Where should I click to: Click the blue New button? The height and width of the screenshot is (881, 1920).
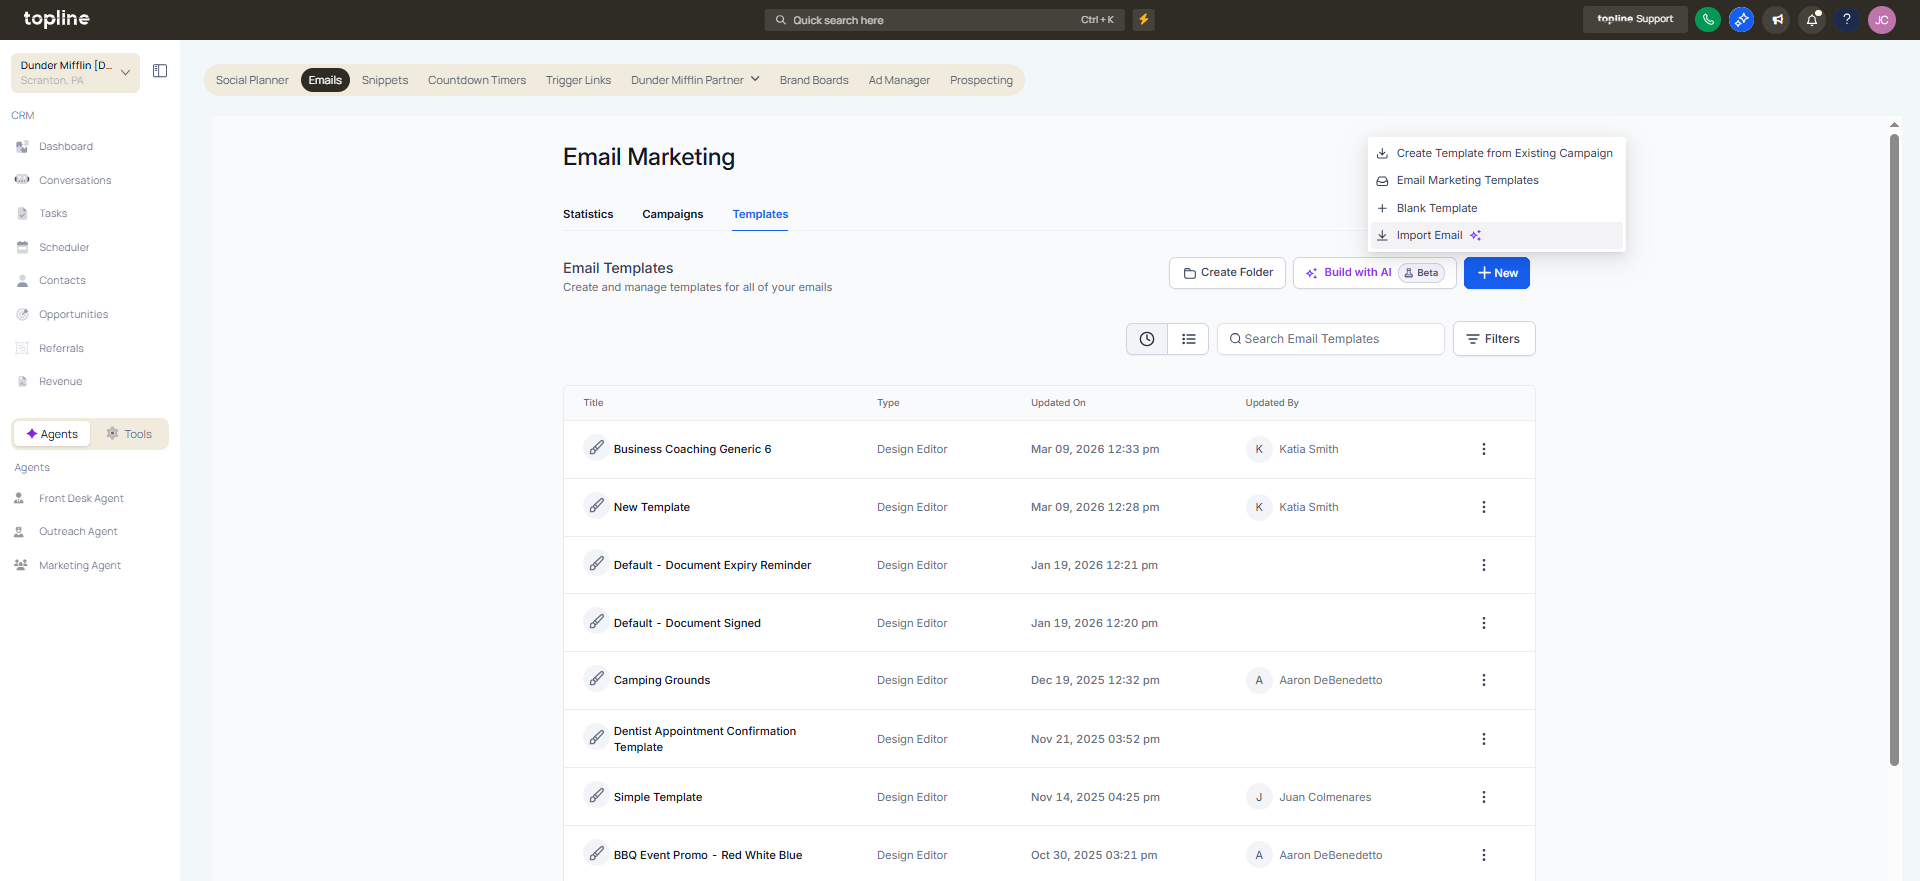[x=1497, y=273]
